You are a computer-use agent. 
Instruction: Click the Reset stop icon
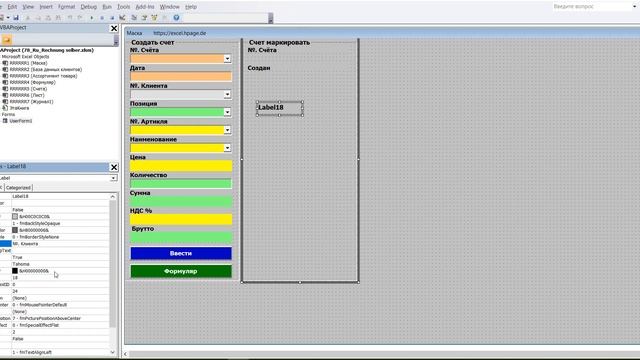(x=112, y=18)
